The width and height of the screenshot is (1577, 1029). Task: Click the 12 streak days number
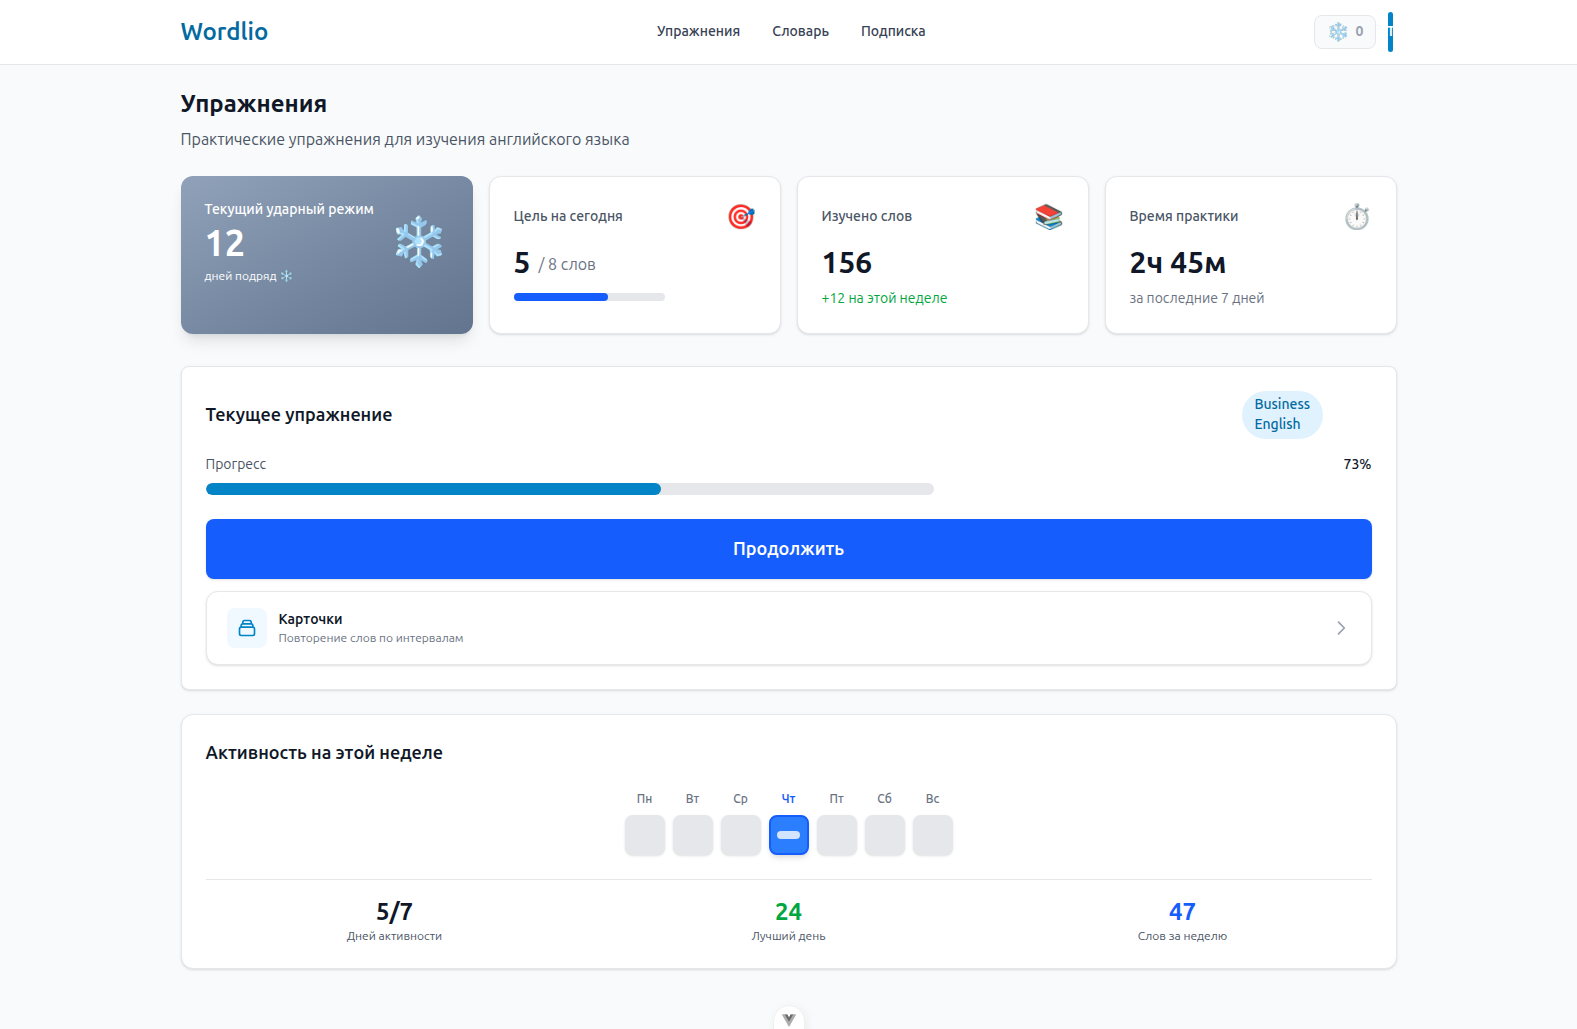(x=225, y=244)
